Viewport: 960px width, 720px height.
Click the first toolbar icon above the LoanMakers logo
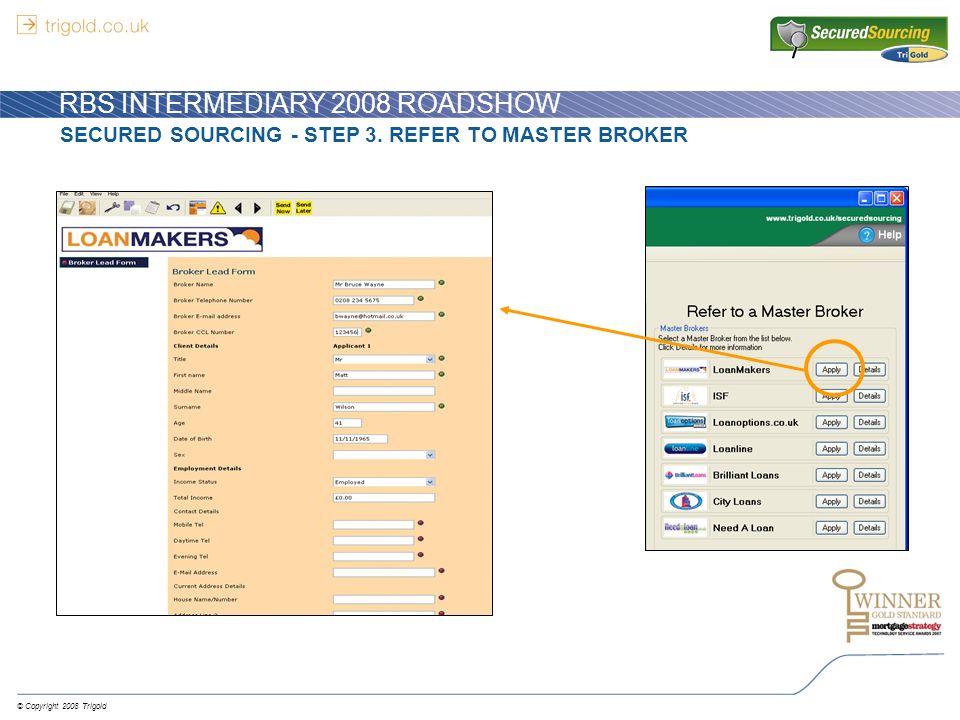click(67, 208)
